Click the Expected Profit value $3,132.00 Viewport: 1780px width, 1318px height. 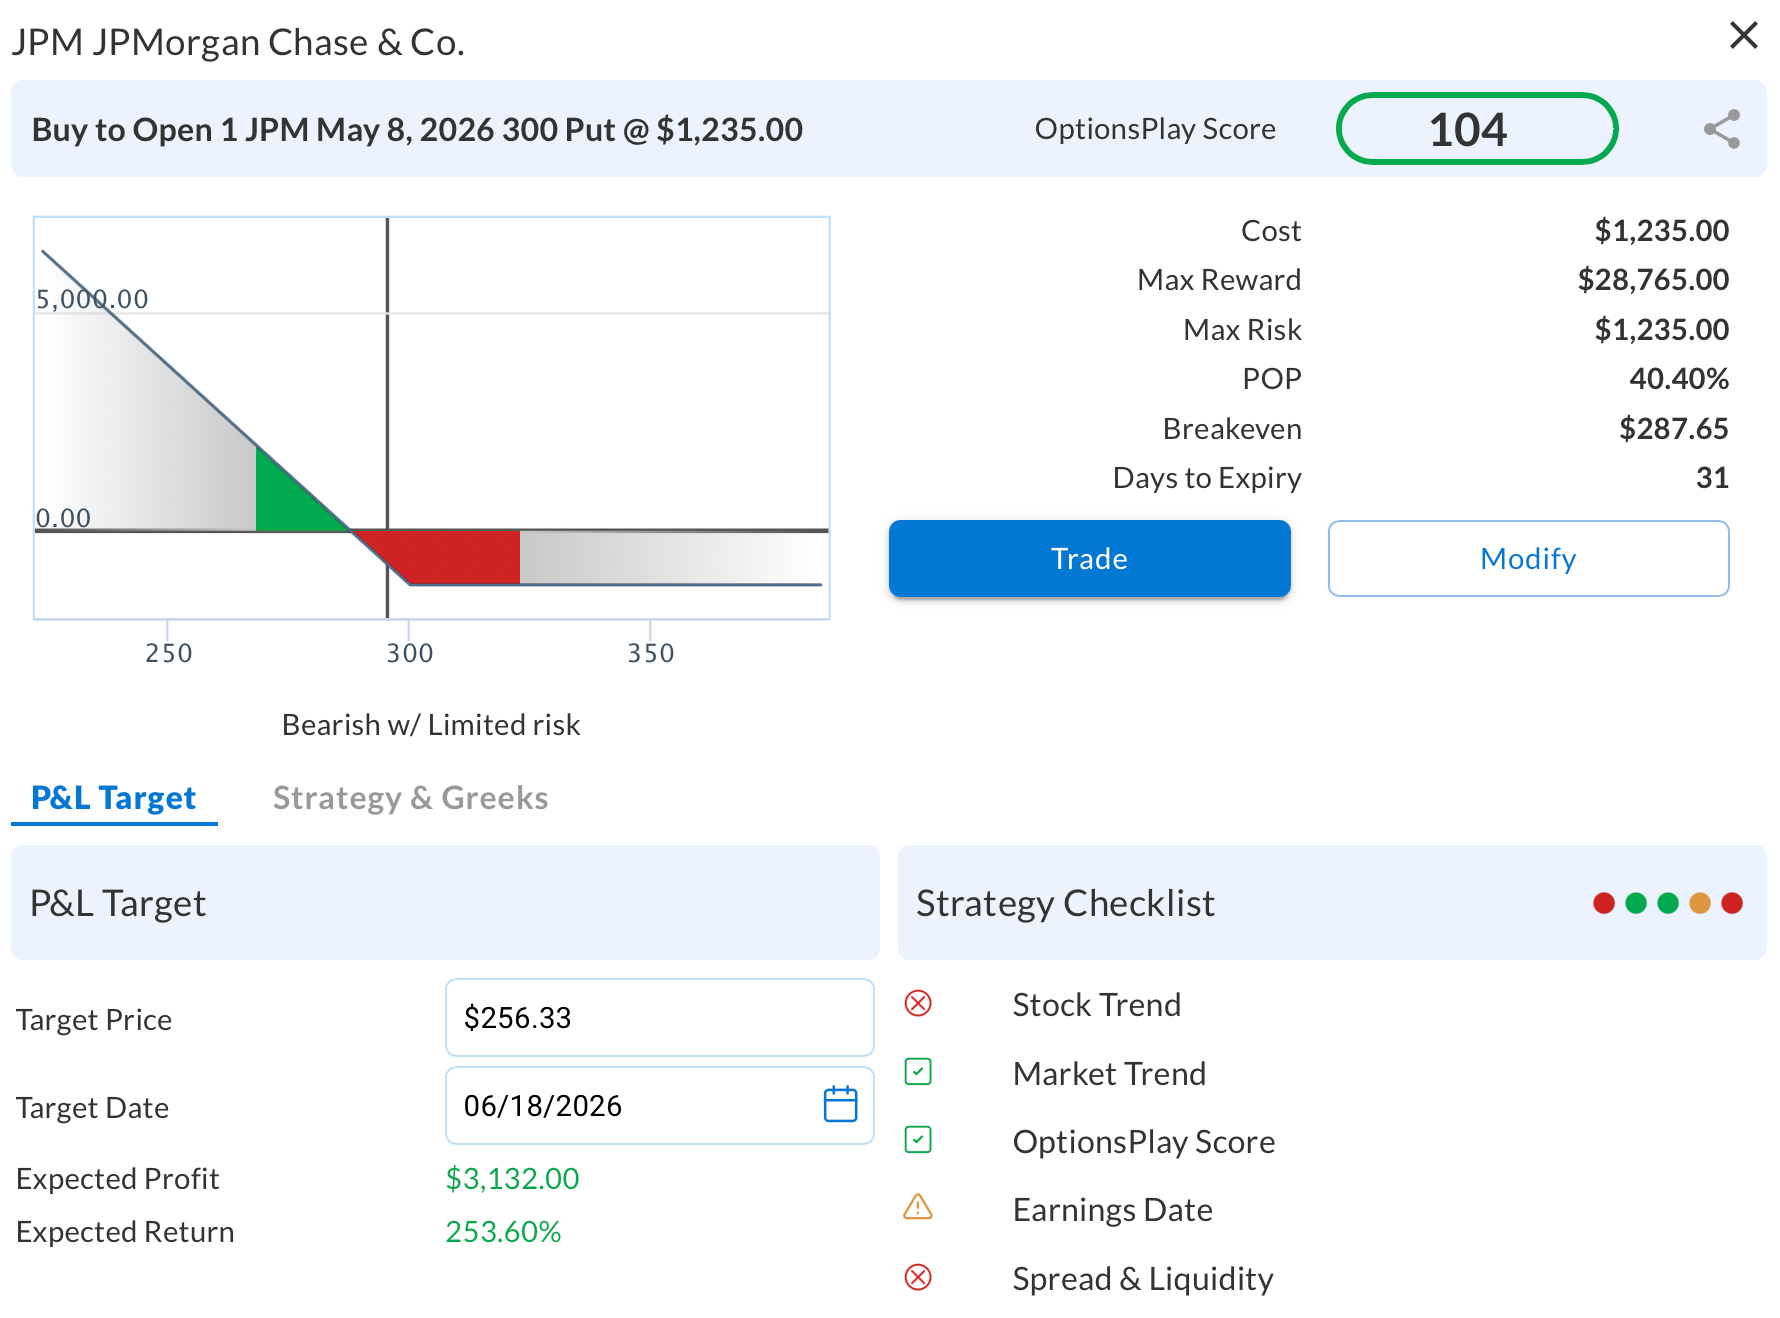[512, 1179]
